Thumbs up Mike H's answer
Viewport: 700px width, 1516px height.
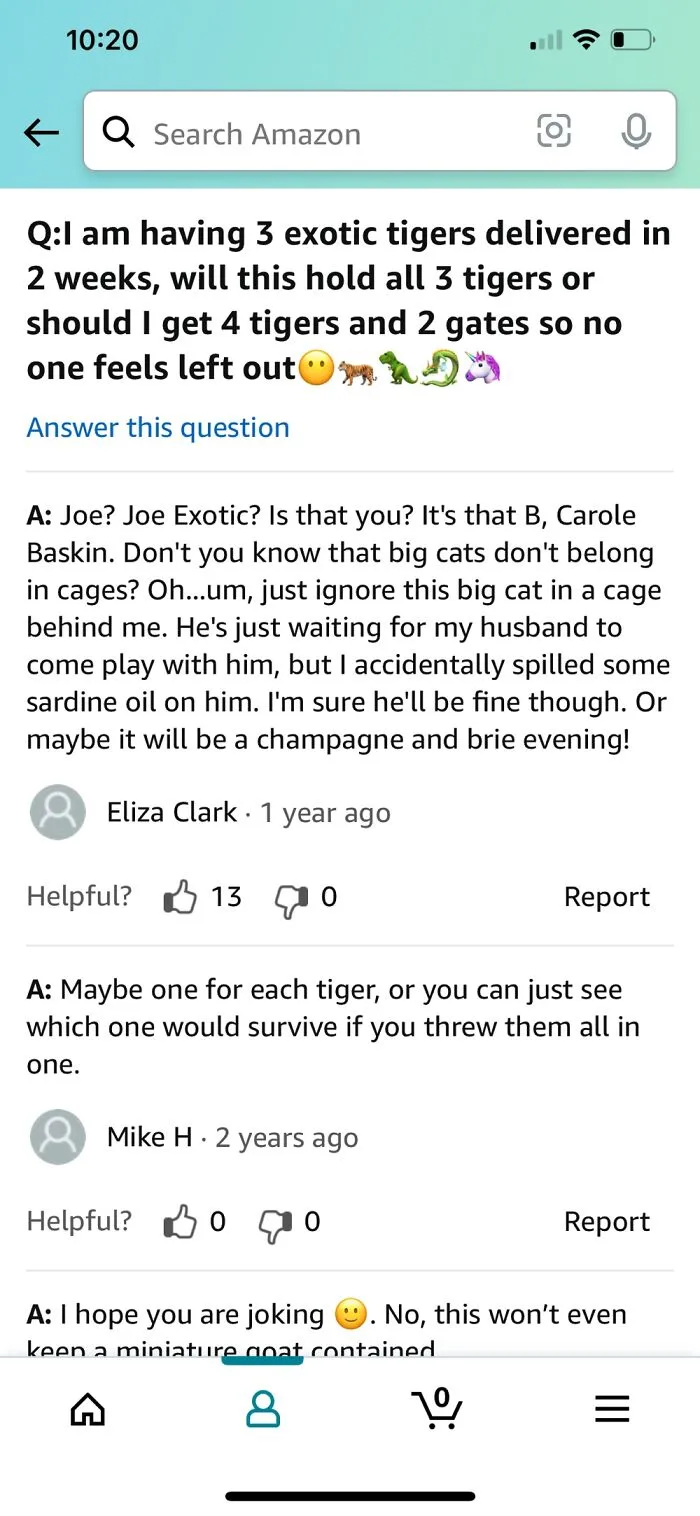(x=180, y=1221)
